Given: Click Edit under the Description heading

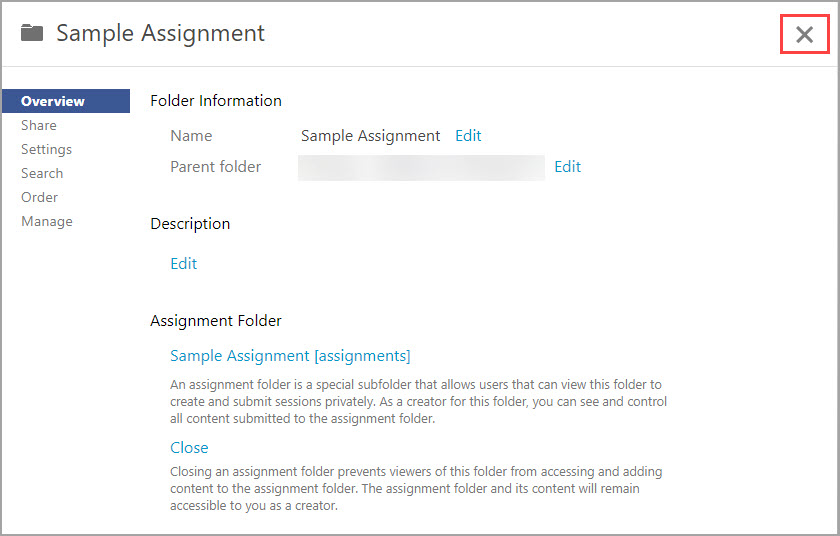Looking at the screenshot, I should (x=184, y=264).
